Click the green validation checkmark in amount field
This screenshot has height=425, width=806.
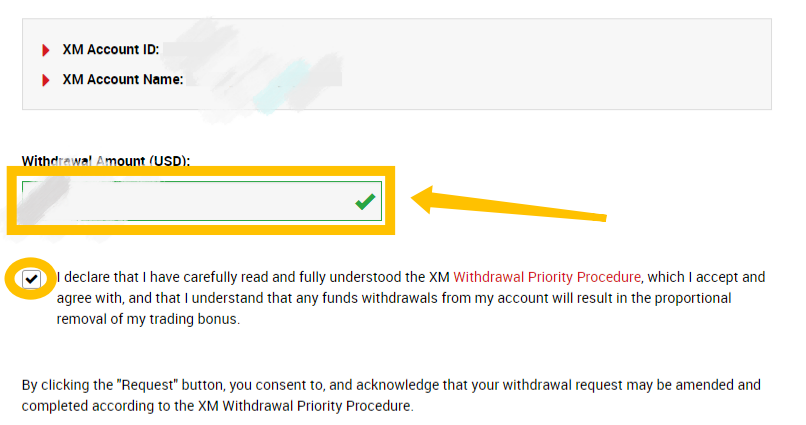point(365,202)
